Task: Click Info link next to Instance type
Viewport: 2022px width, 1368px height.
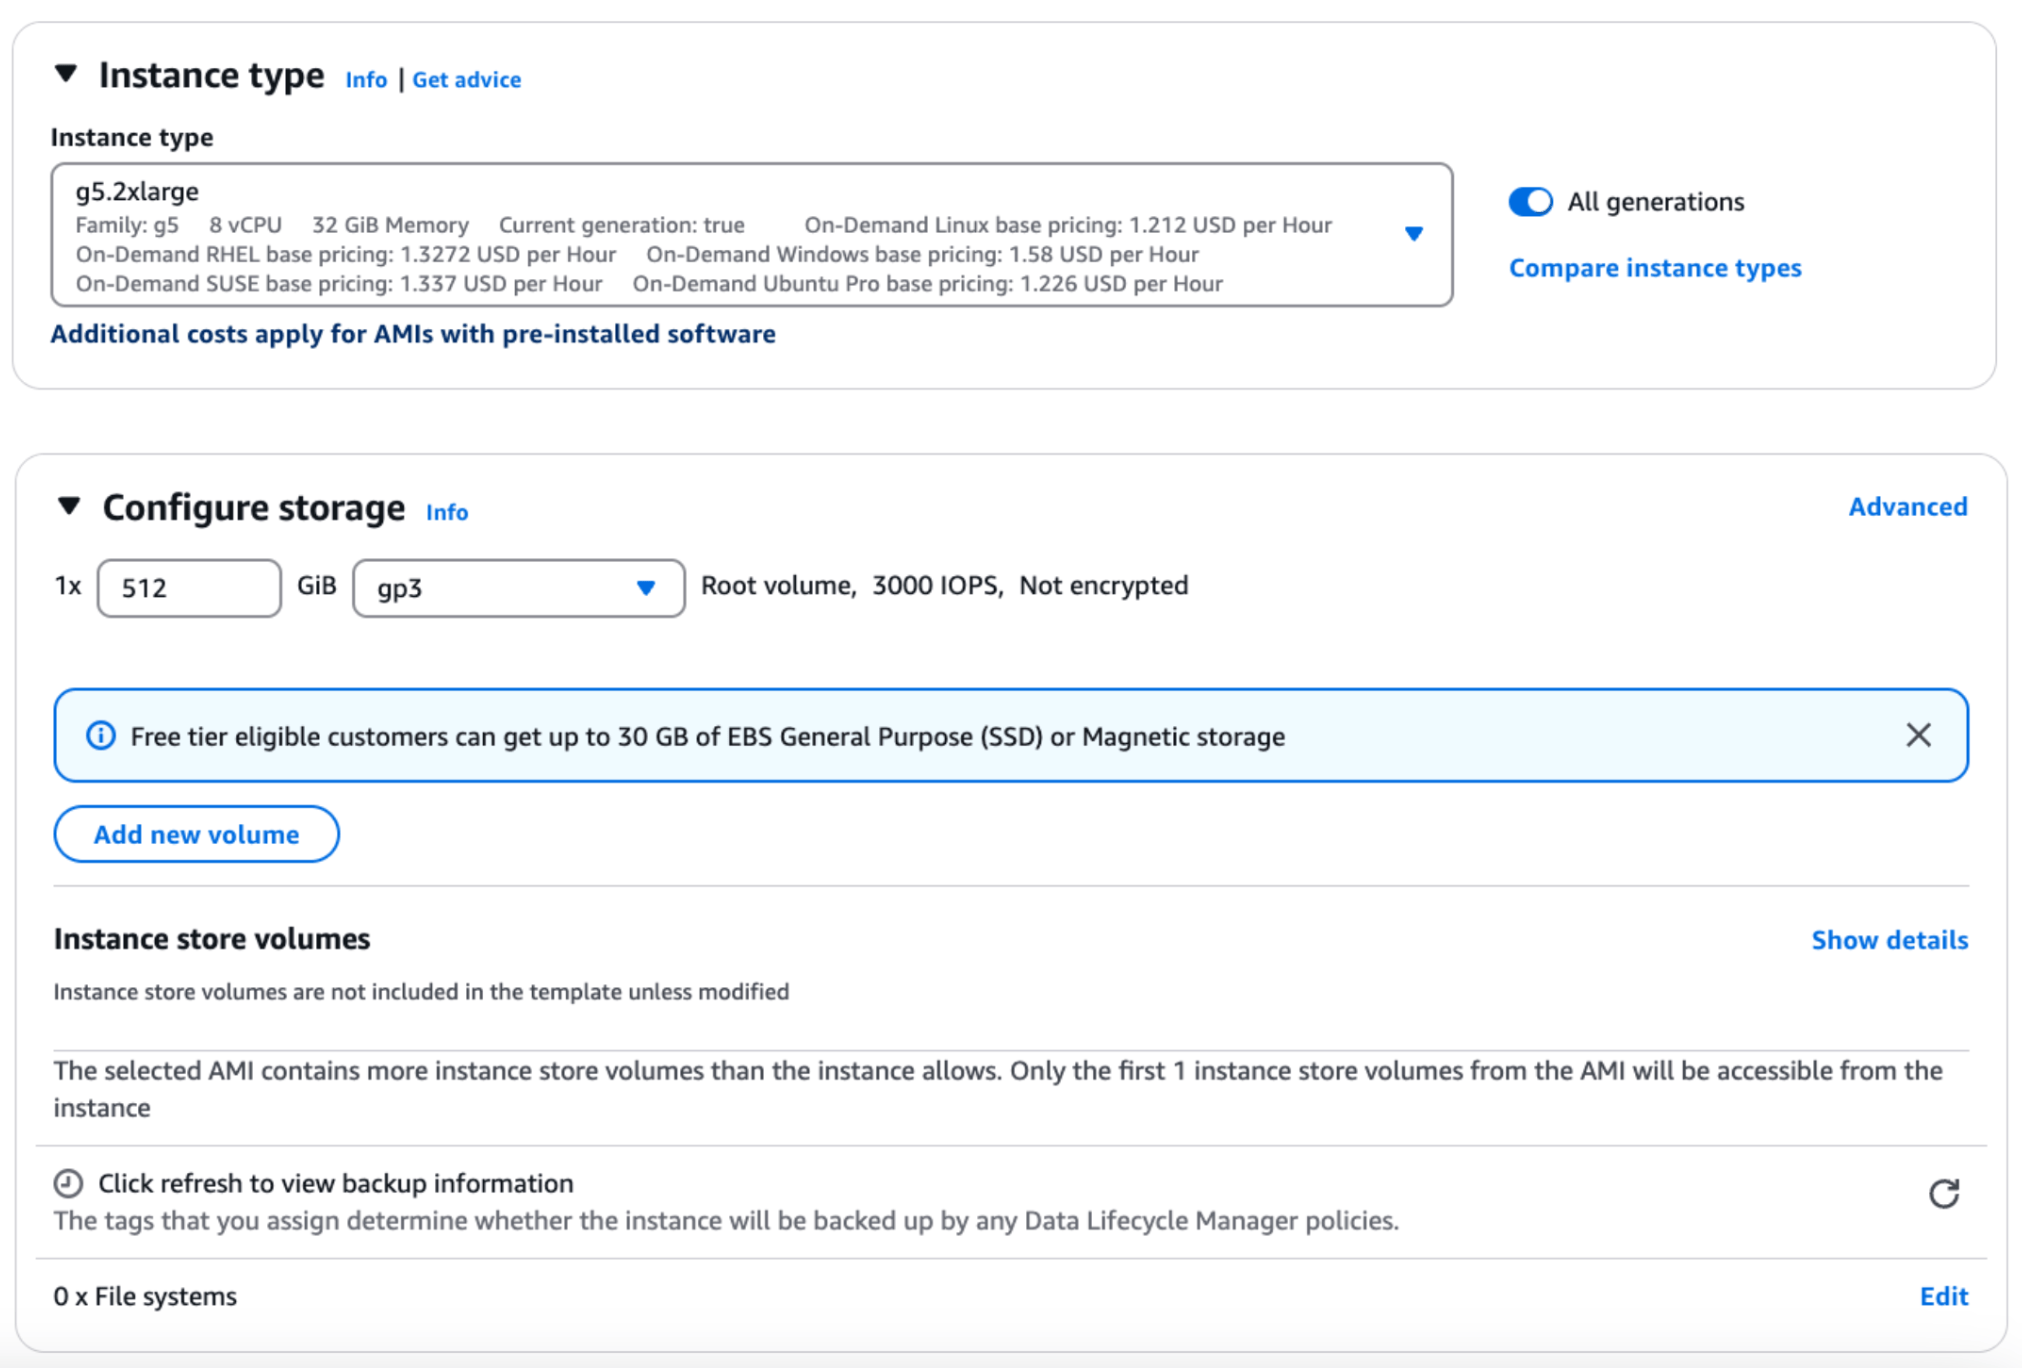Action: (x=366, y=80)
